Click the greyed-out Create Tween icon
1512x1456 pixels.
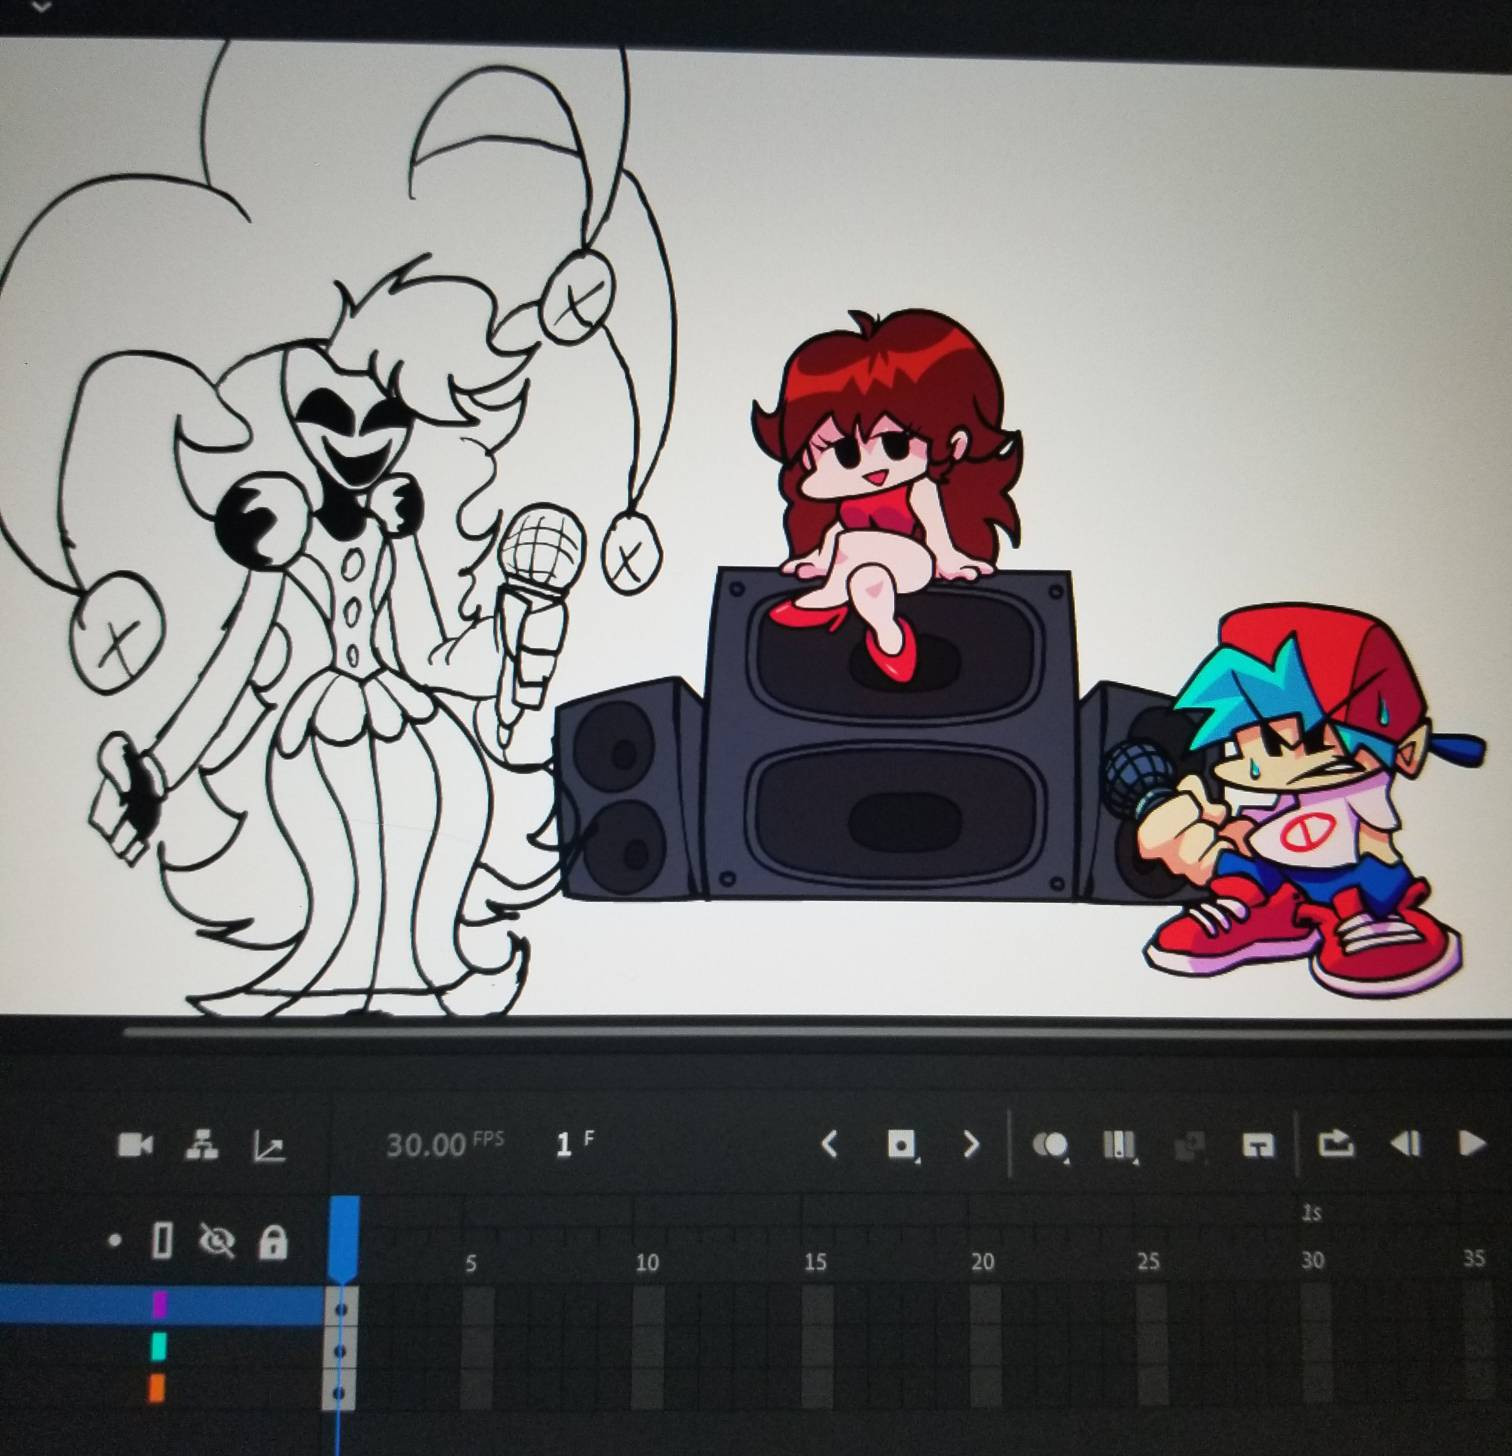(1189, 1146)
